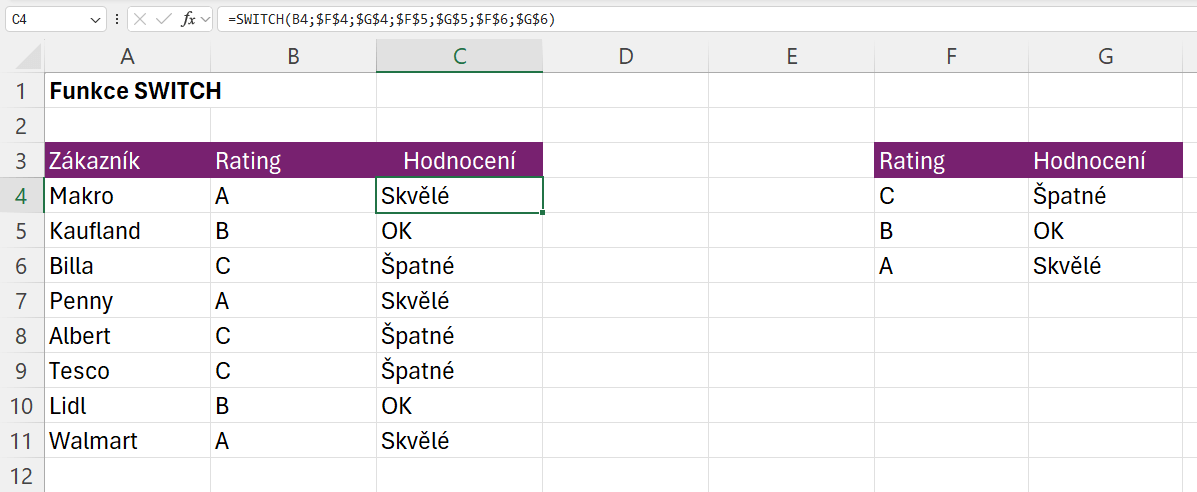Select the cell containing Kaufland

click(127, 231)
